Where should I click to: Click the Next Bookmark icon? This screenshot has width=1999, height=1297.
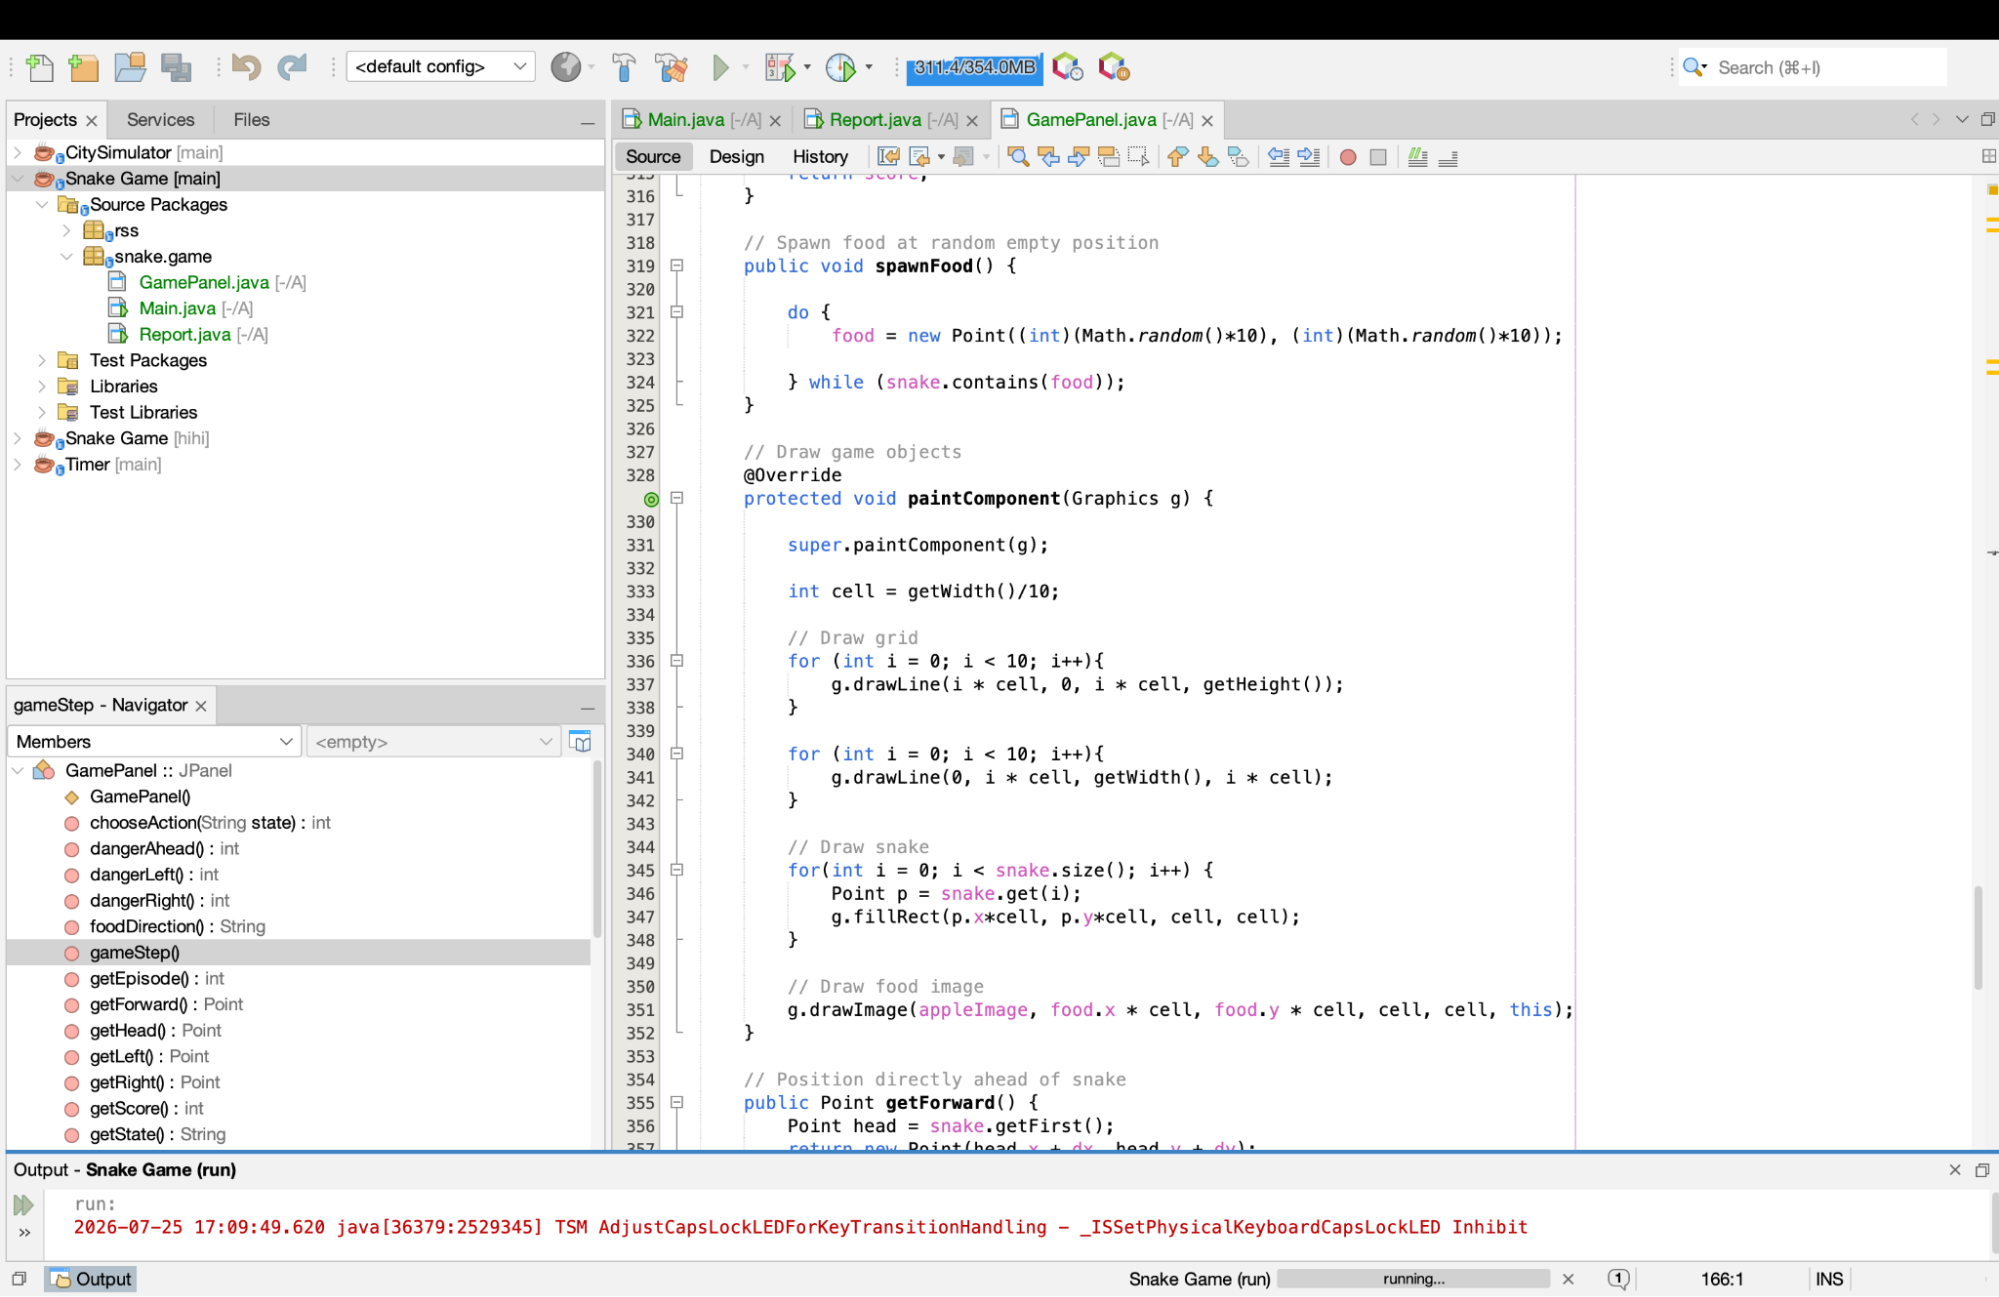1208,156
